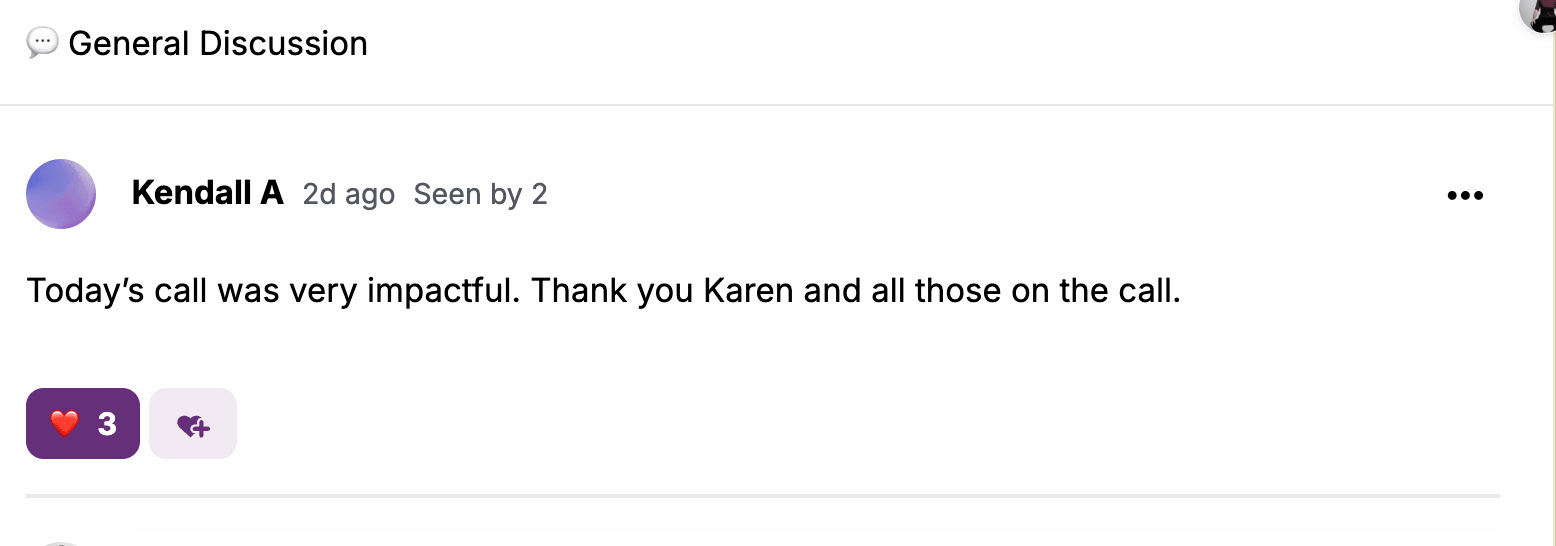The height and width of the screenshot is (546, 1556).
Task: Click the post text about today's call
Action: coord(603,291)
